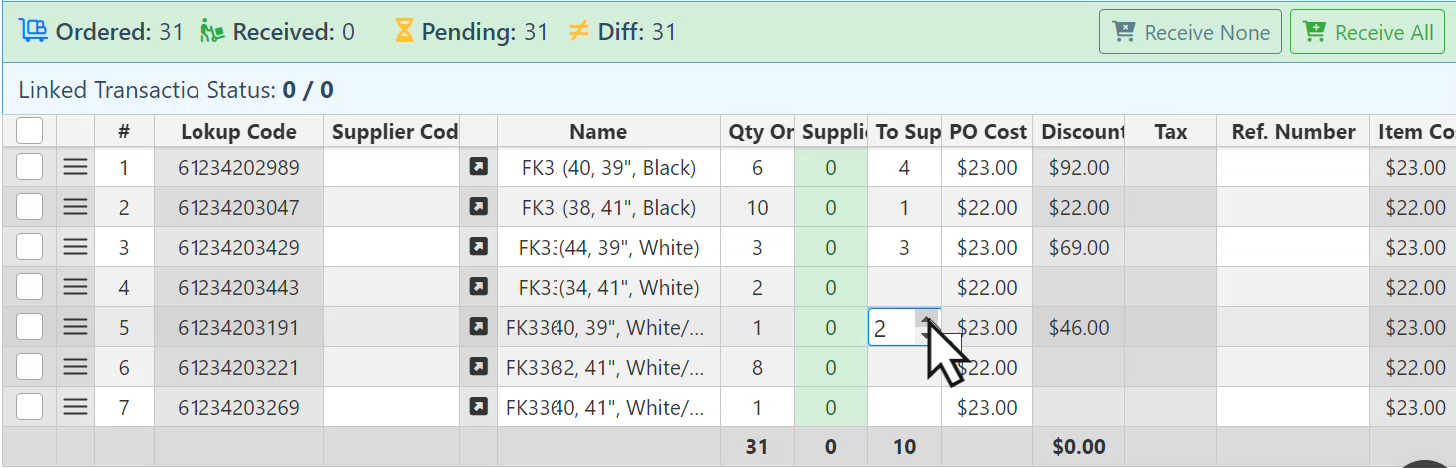1456x468 pixels.
Task: Click the Lokup Code column header
Action: [x=239, y=132]
